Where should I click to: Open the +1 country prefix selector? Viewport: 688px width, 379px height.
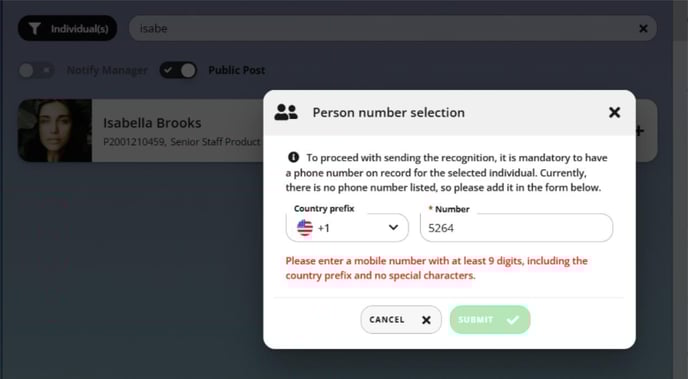pos(347,228)
